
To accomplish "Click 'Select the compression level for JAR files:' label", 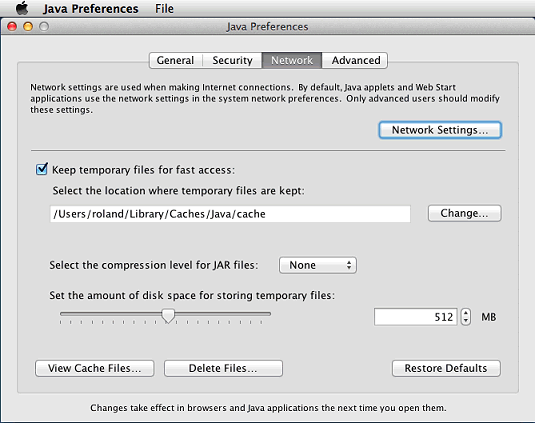I will tap(154, 265).
